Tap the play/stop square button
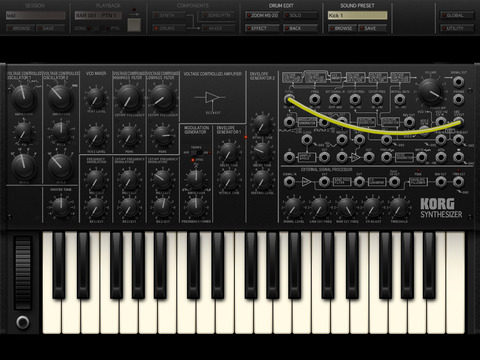480x360 pixels. (x=134, y=25)
